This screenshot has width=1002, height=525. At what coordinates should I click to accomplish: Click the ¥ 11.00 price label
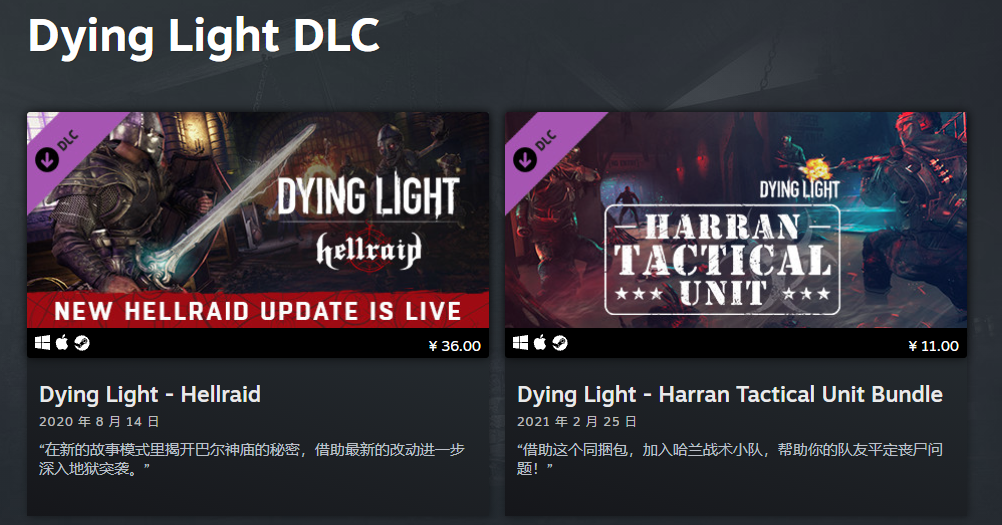coord(934,346)
